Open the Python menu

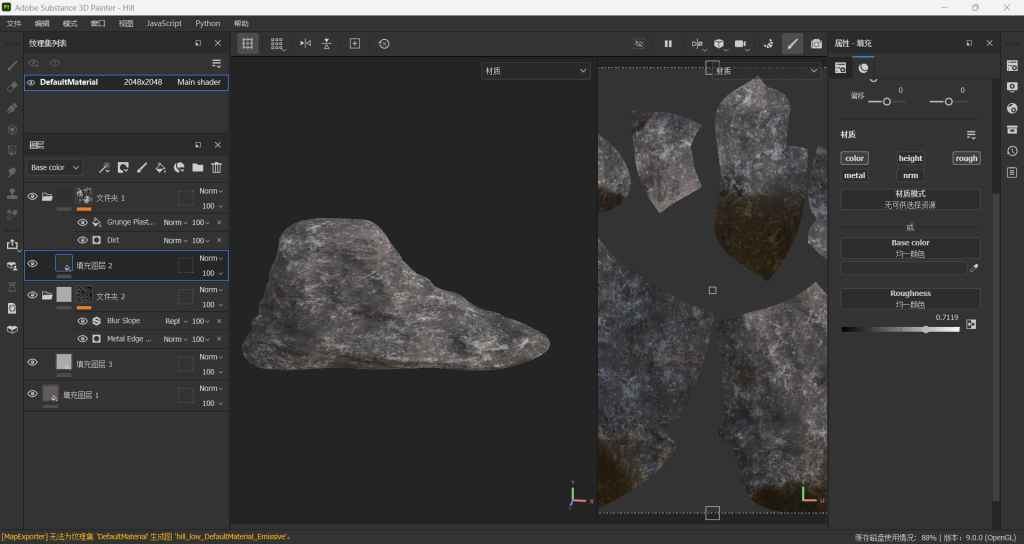click(208, 23)
